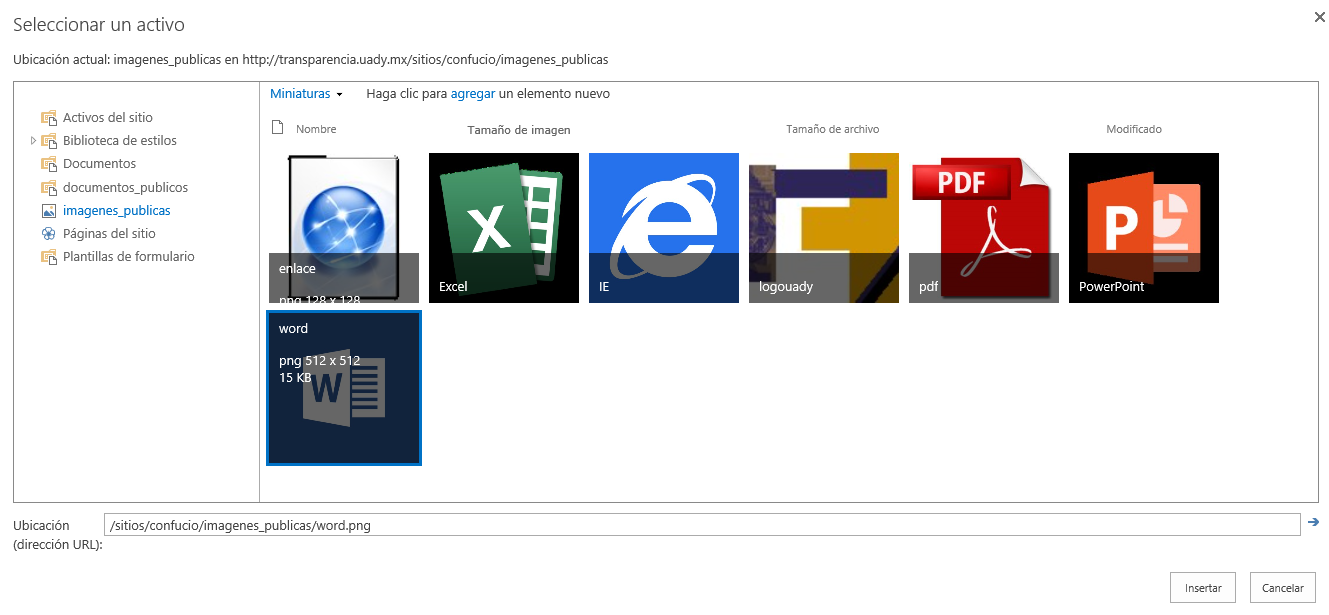Open the Documentos library
This screenshot has width=1329, height=615.
coord(99,164)
